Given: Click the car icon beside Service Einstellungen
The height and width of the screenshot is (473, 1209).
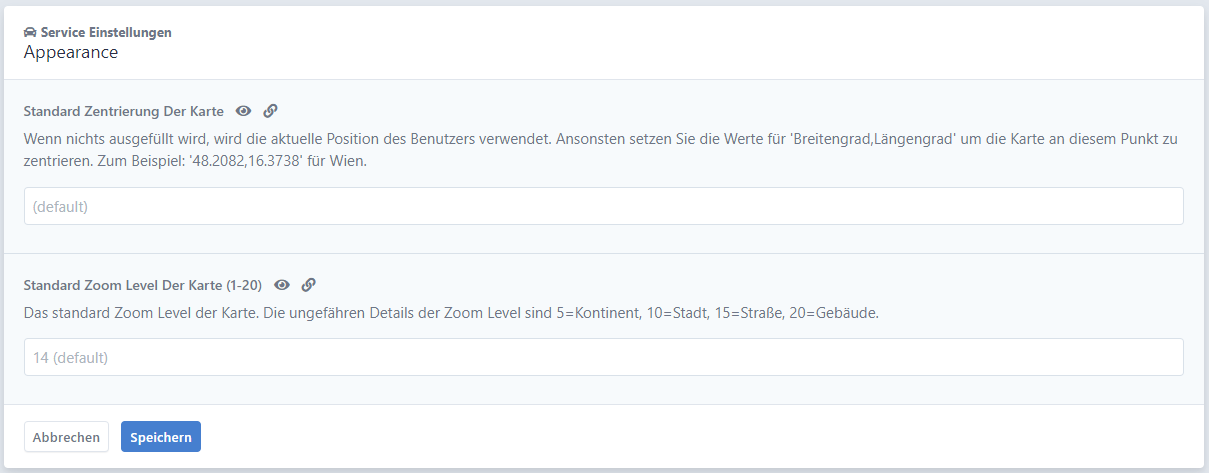Looking at the screenshot, I should (30, 33).
